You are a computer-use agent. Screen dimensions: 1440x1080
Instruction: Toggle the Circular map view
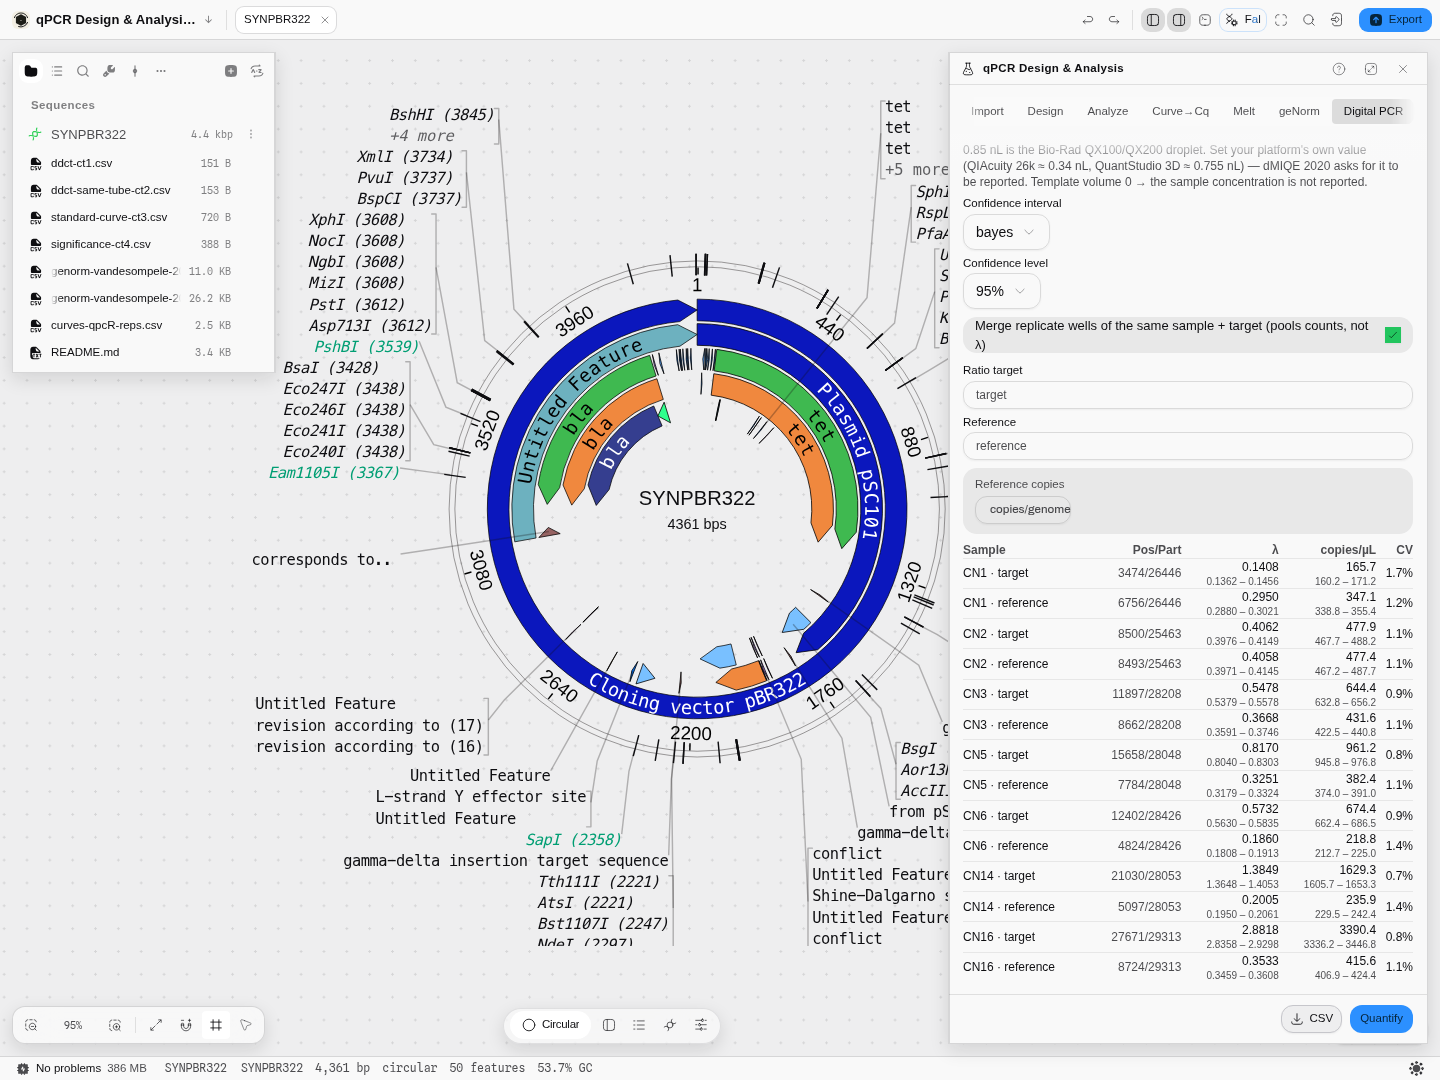tap(551, 1025)
